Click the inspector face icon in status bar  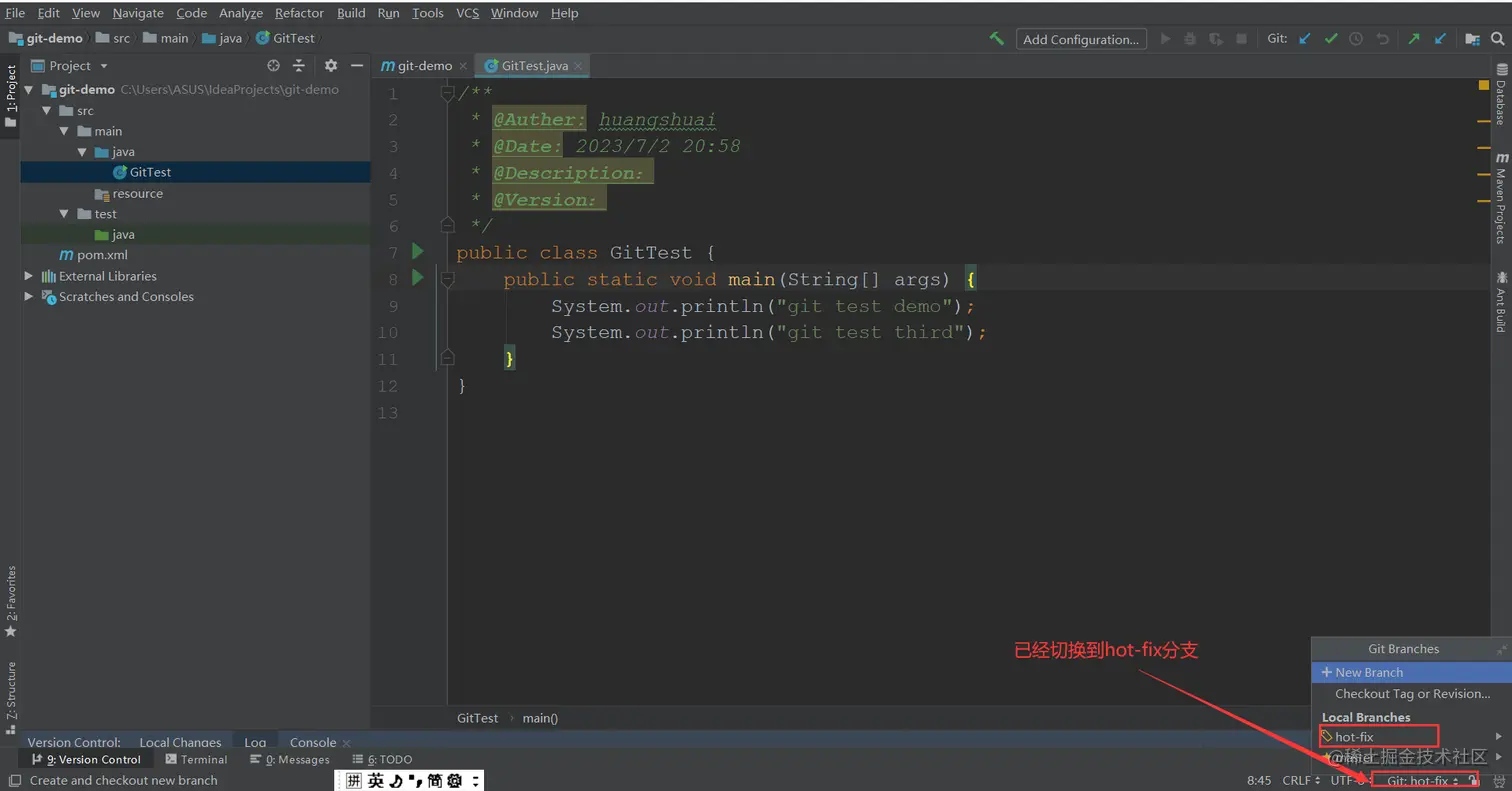pos(1499,780)
